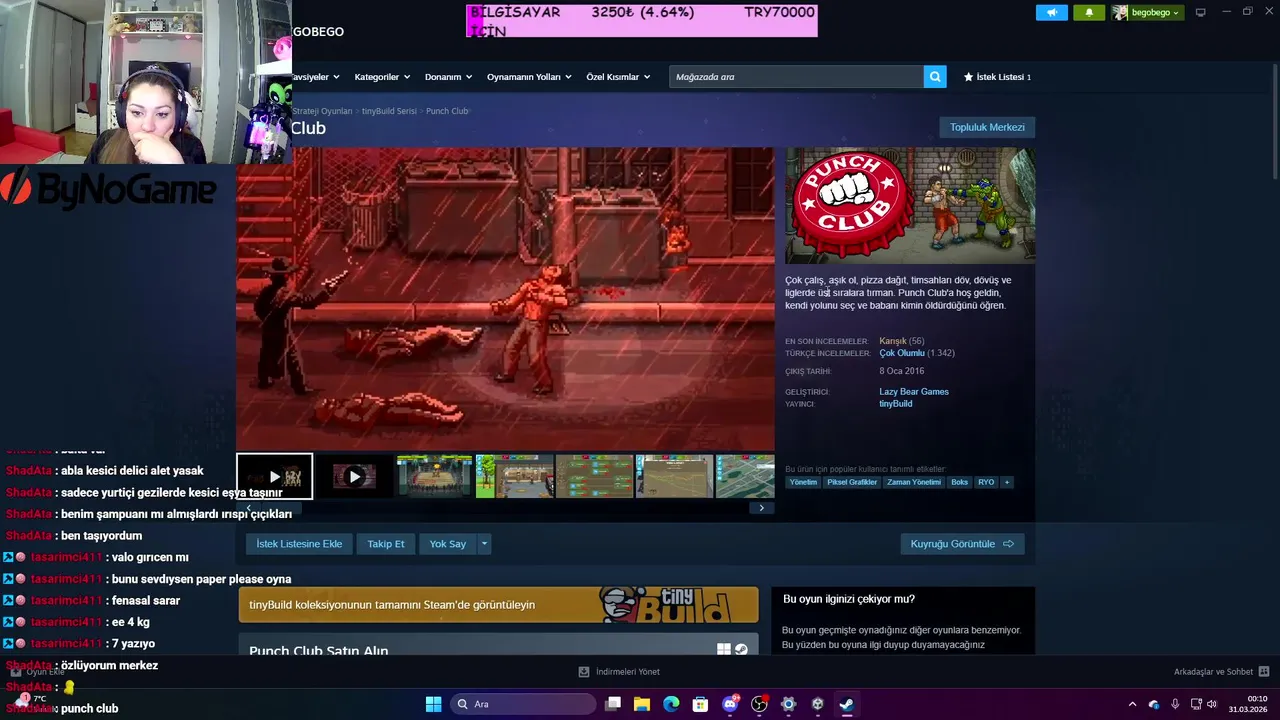This screenshot has height=720, width=1280.
Task: Click the volume speaker tray icon
Action: pos(1212,704)
